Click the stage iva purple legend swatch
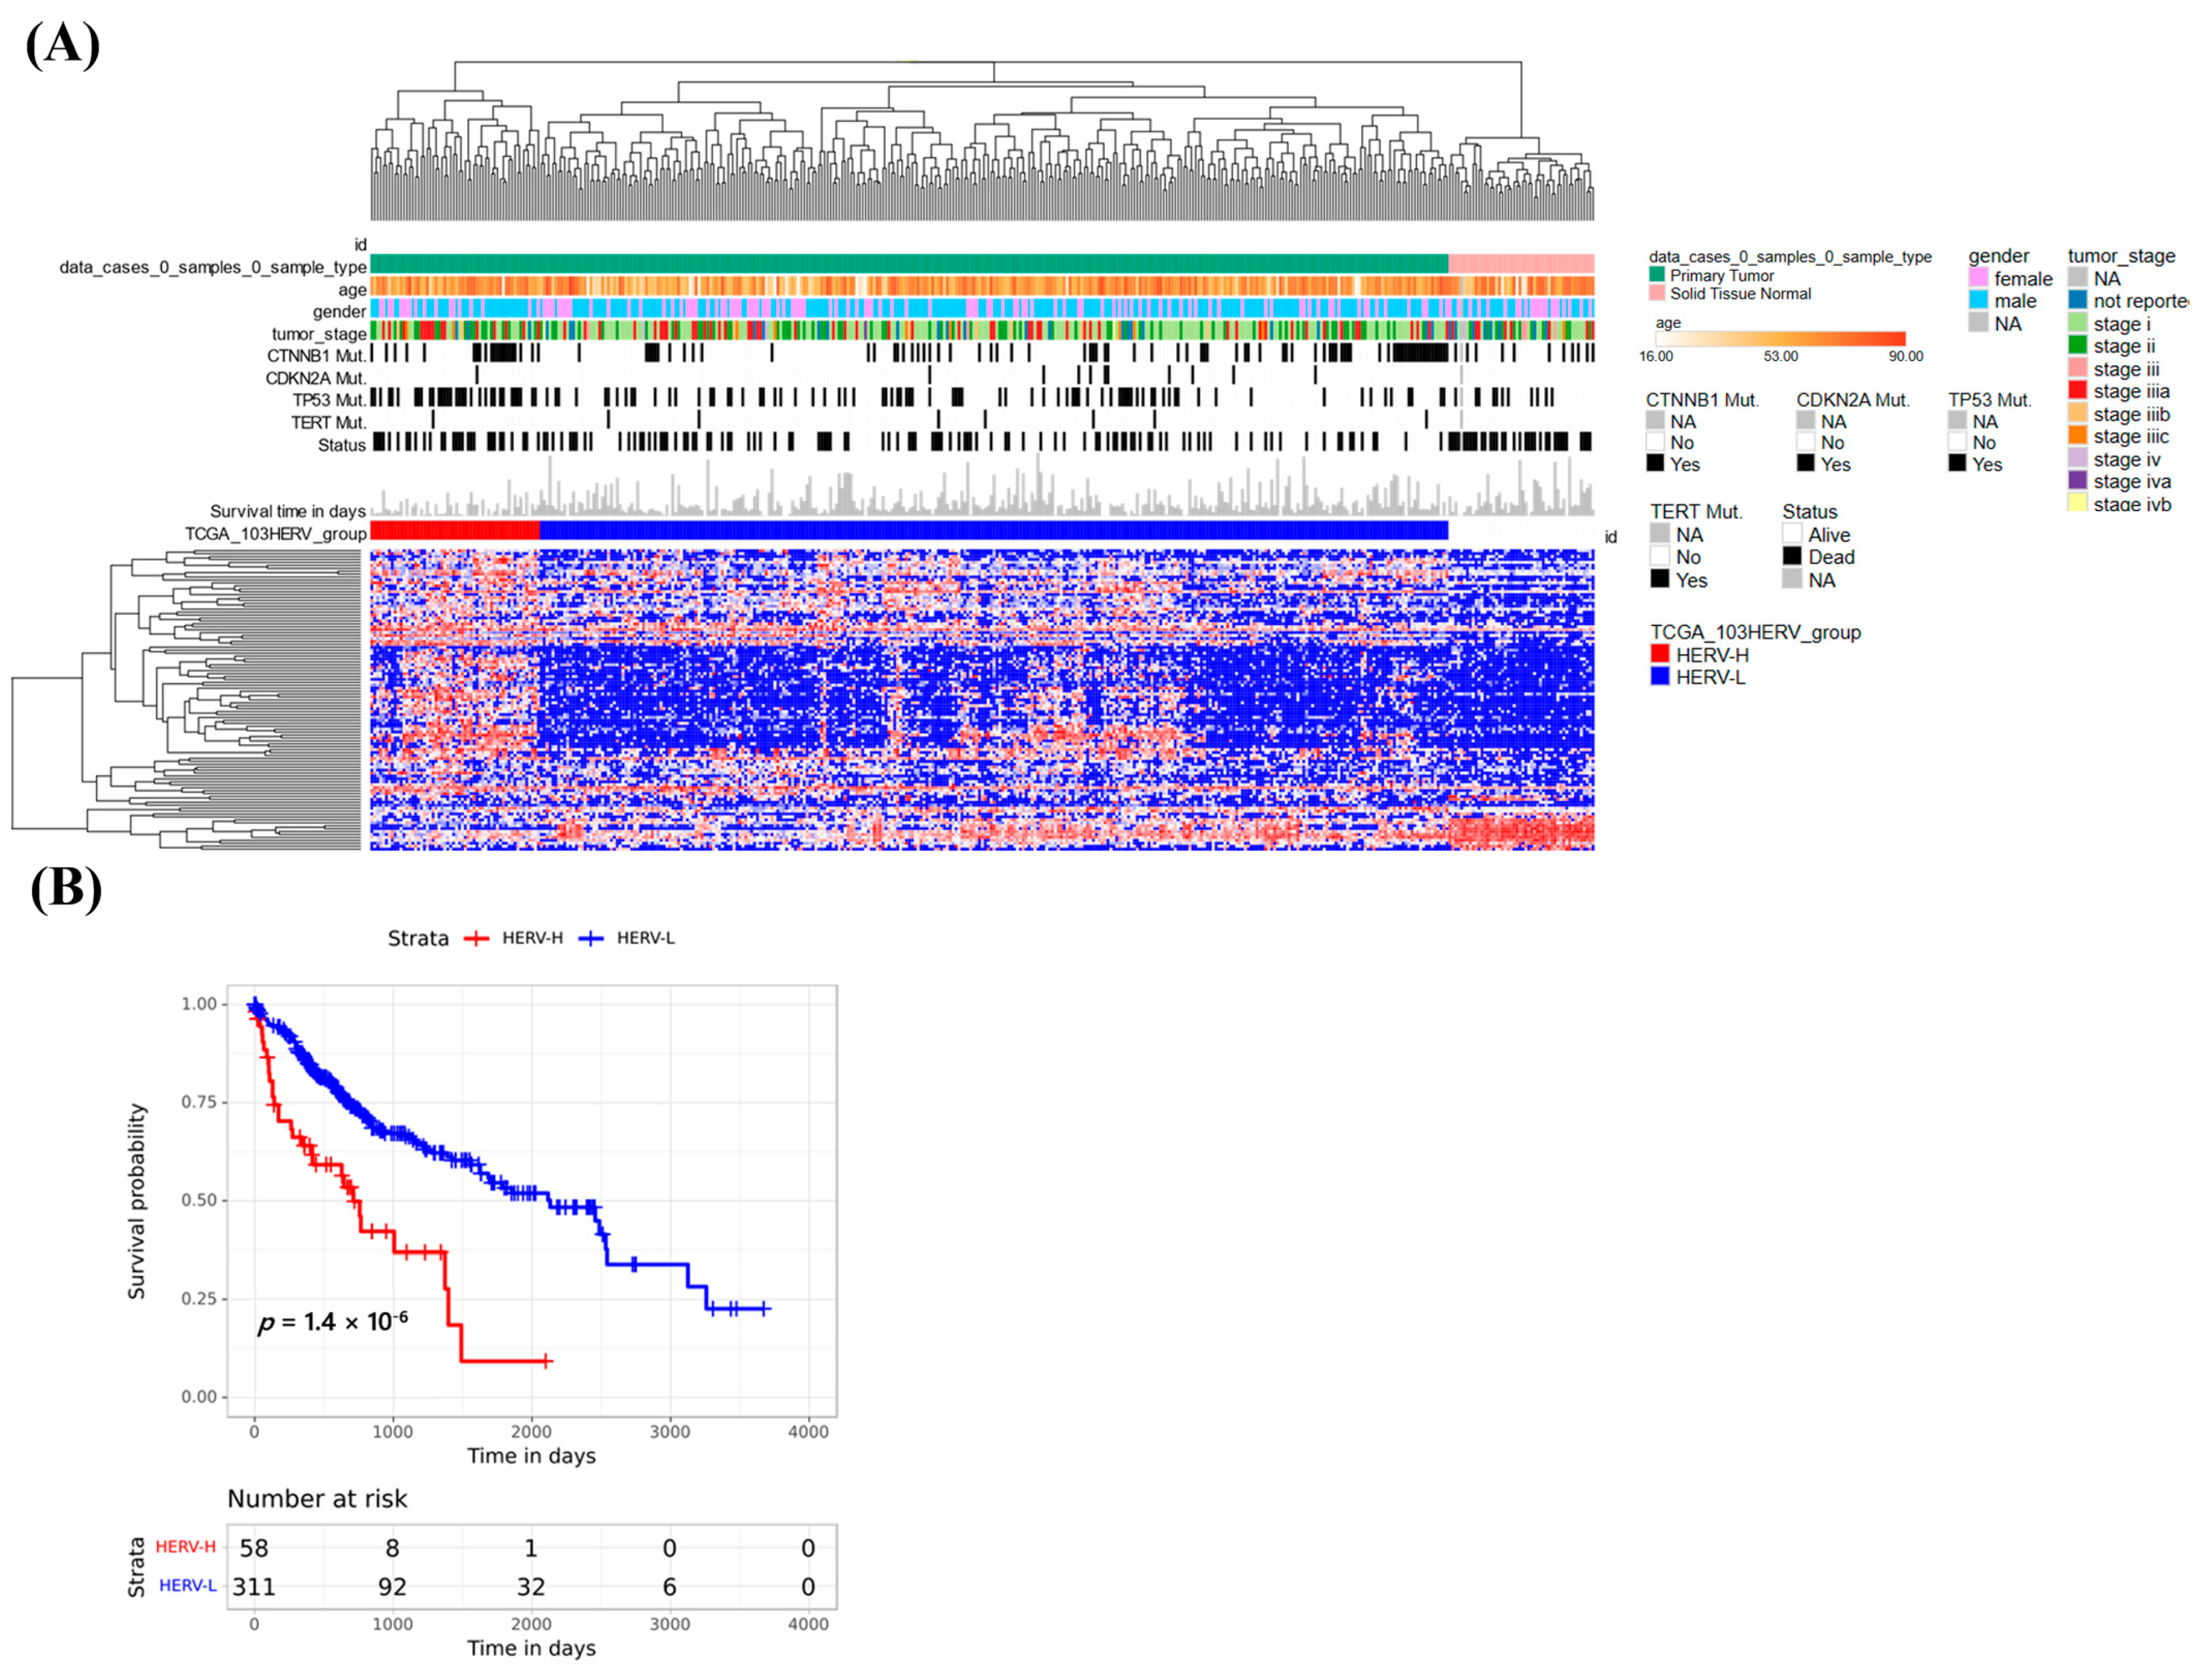2212x1675 pixels. point(2078,481)
